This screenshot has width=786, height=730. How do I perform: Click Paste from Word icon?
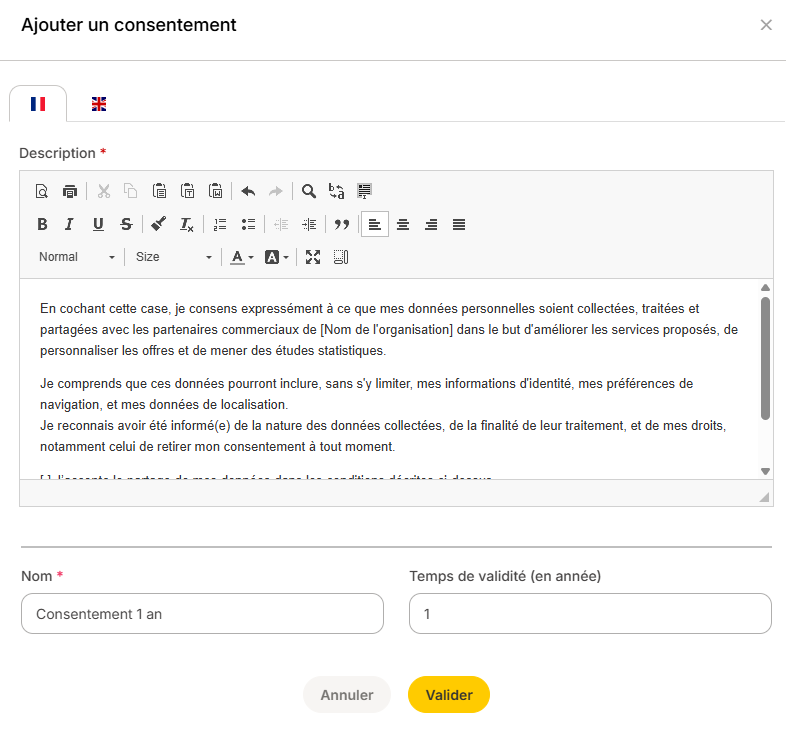point(216,191)
